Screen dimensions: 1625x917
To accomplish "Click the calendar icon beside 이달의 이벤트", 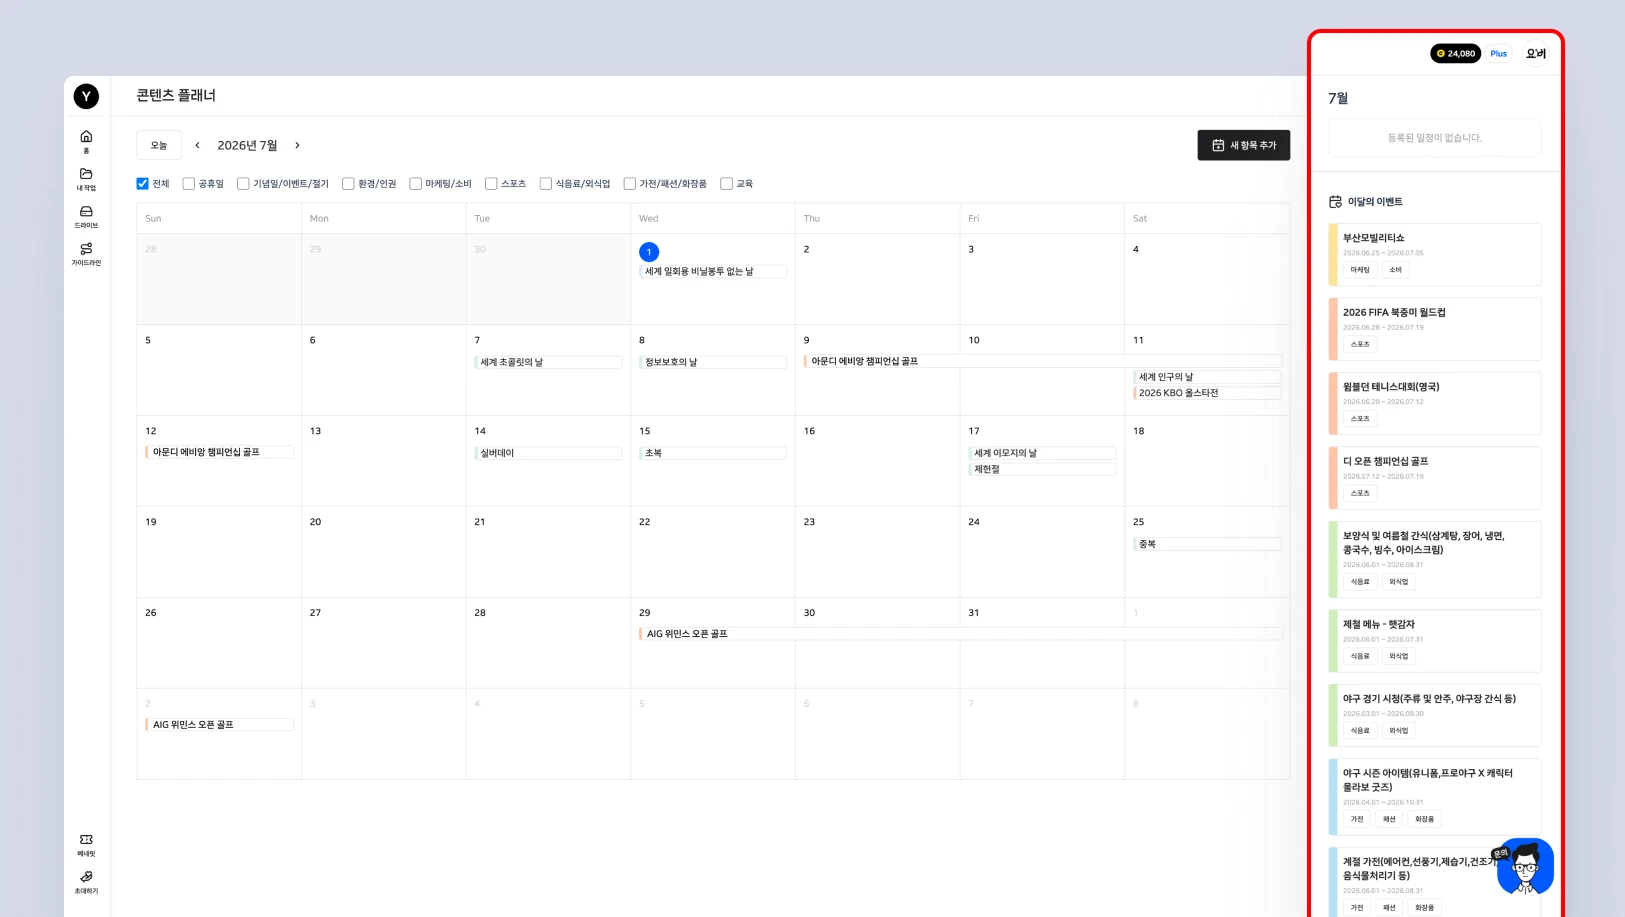I will coord(1335,202).
